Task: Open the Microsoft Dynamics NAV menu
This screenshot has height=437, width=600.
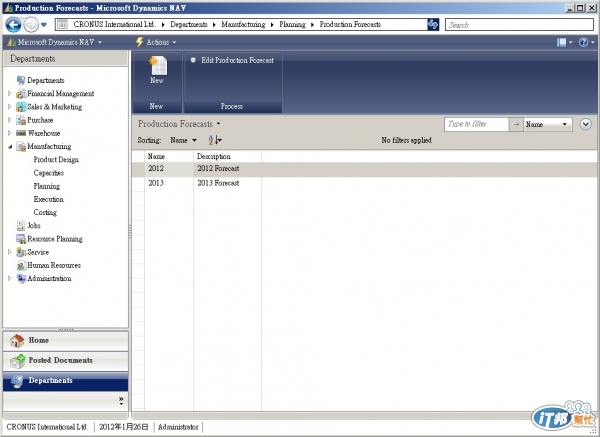Action: point(55,42)
